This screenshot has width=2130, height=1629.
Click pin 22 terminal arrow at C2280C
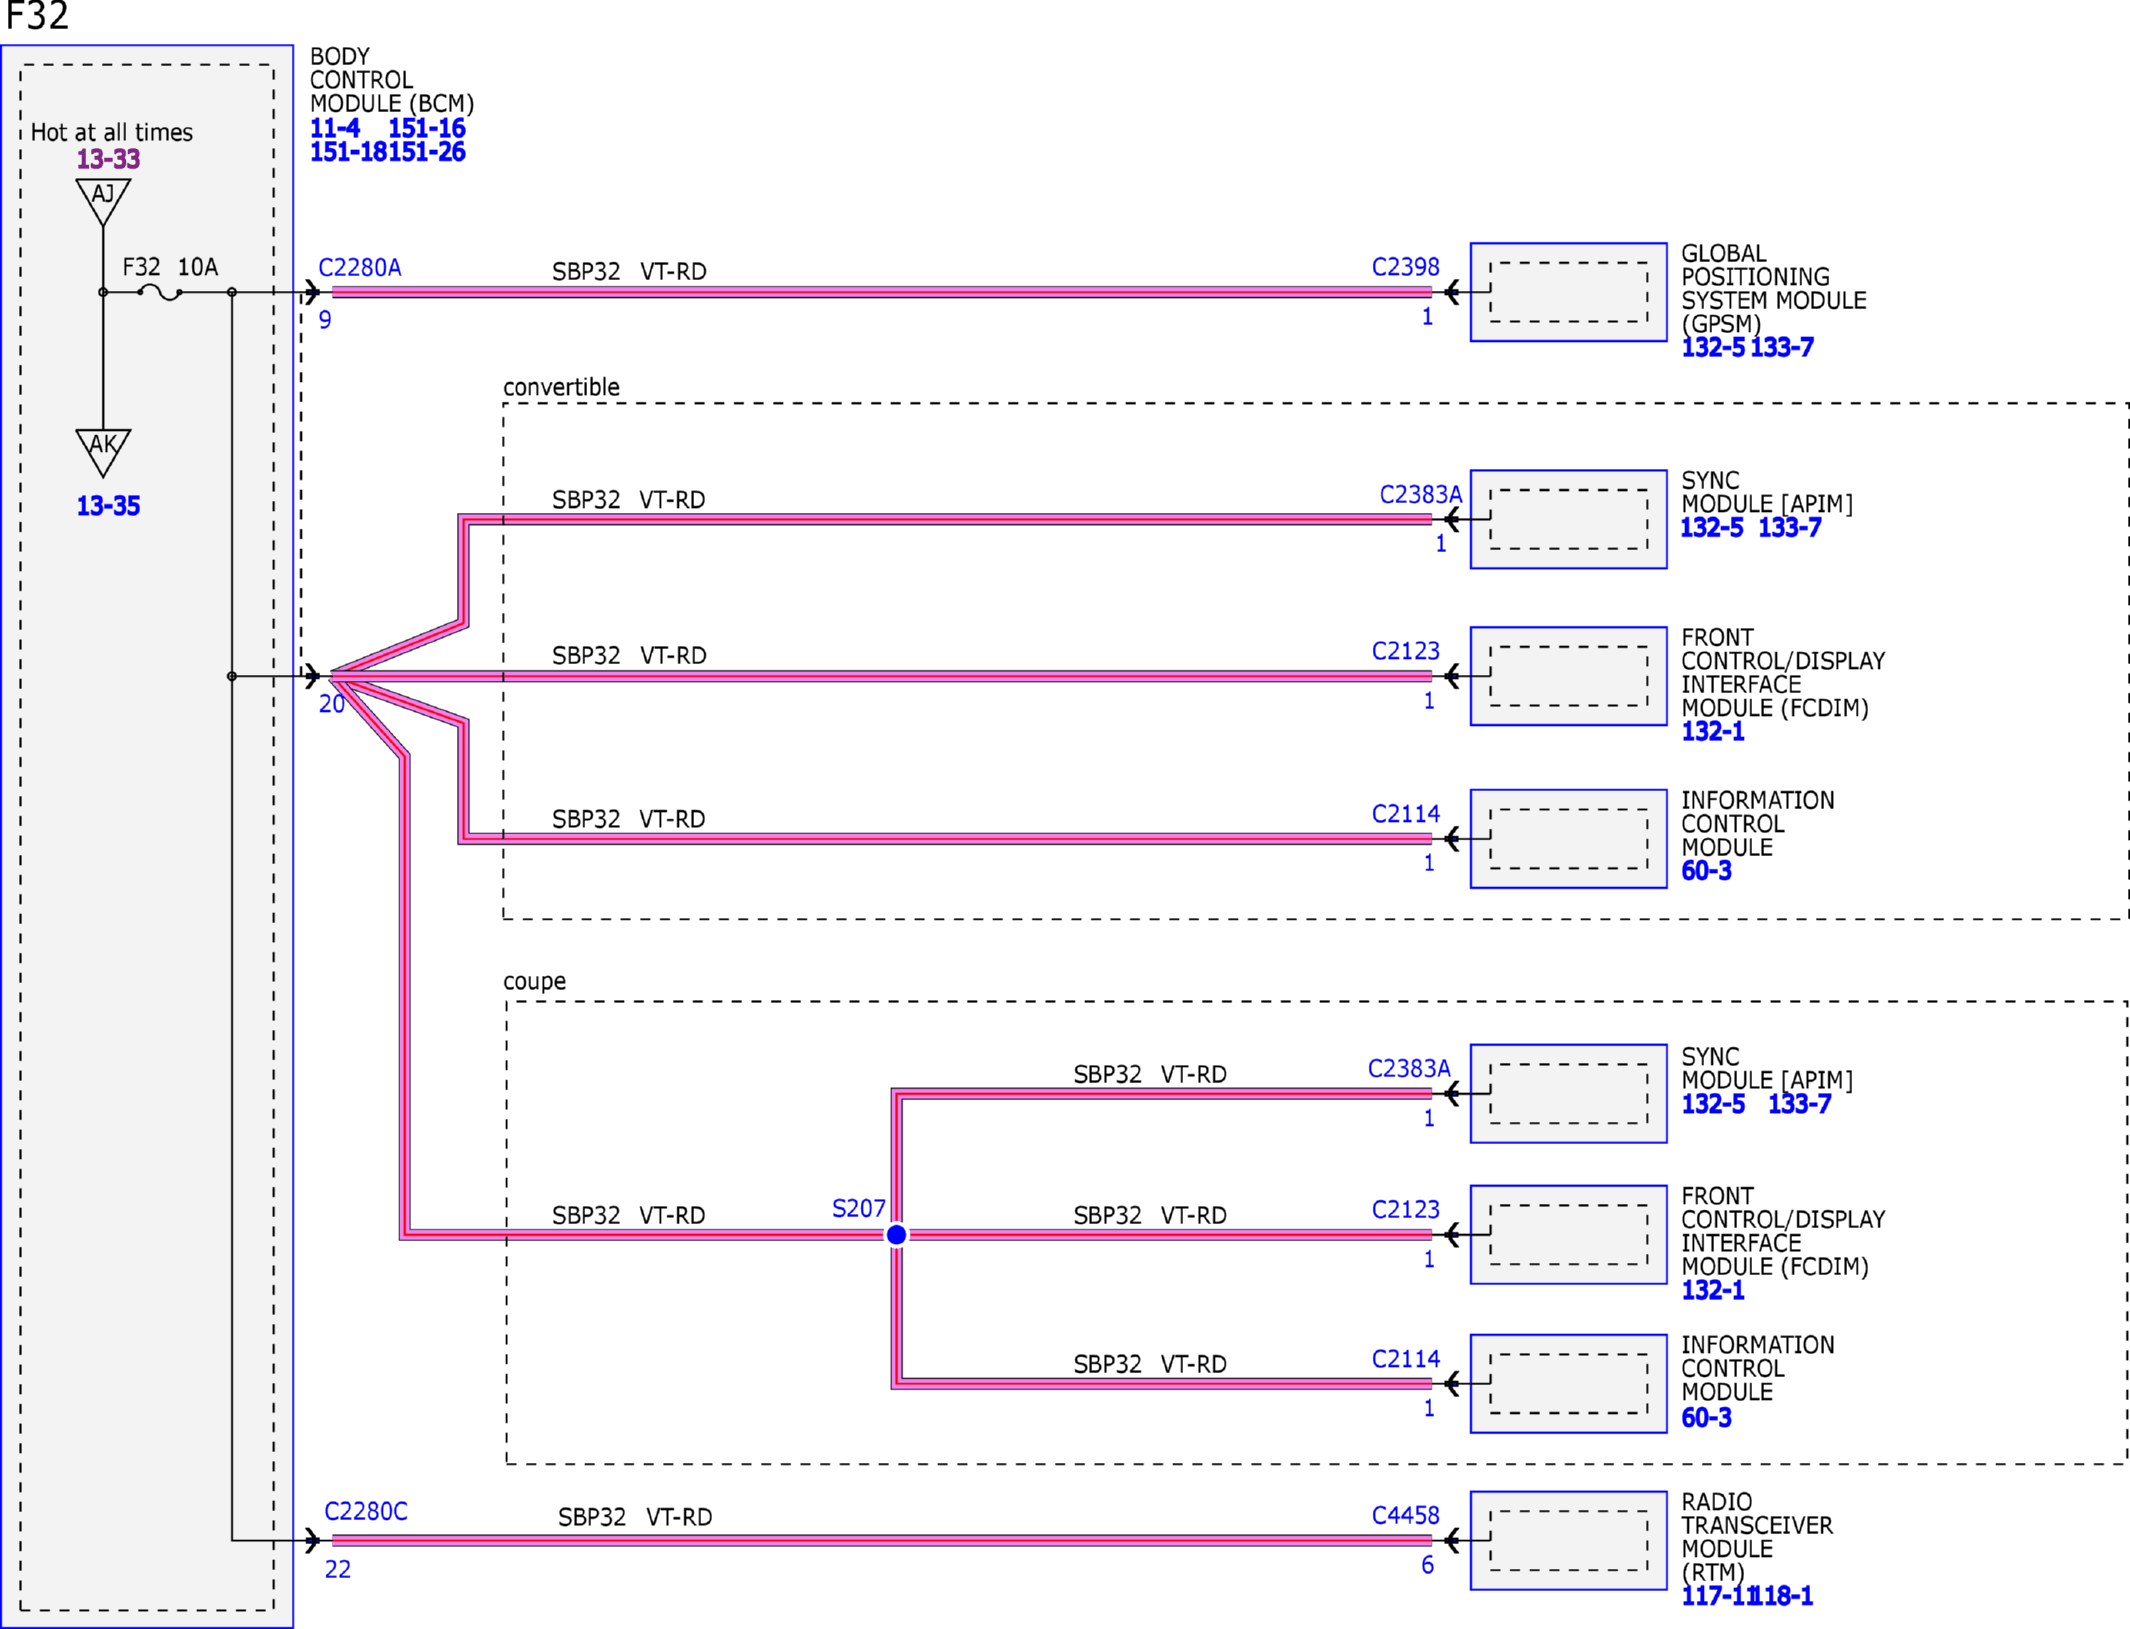(312, 1540)
